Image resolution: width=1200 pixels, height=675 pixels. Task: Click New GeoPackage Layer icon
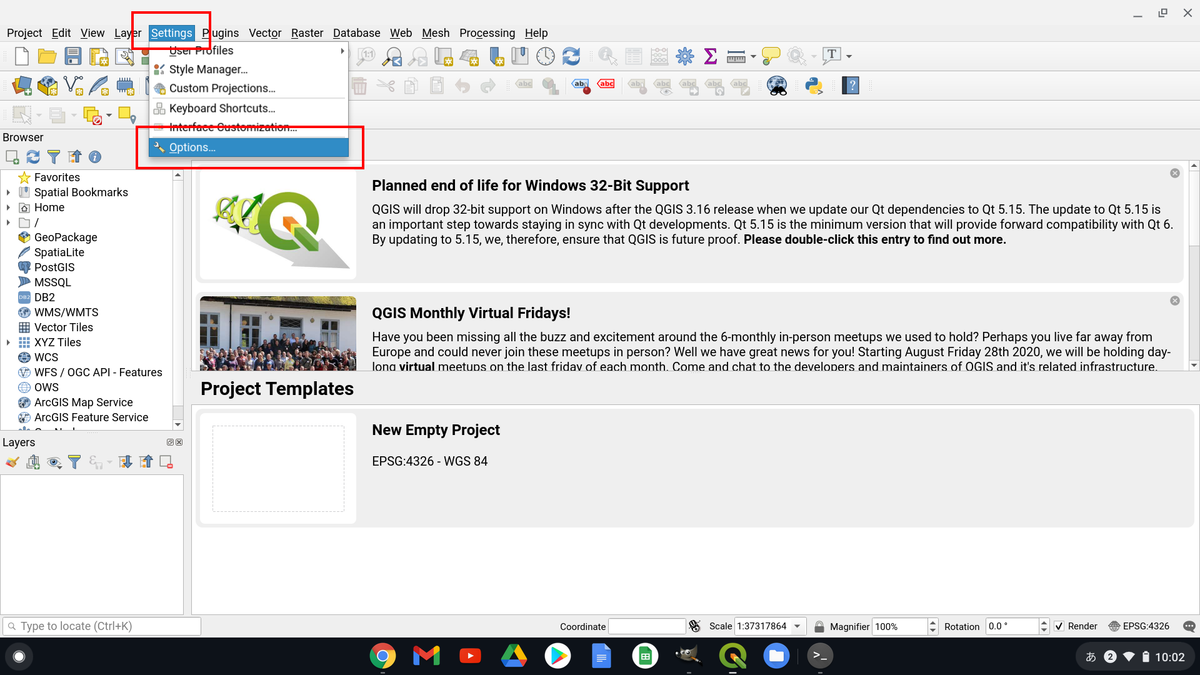tap(47, 86)
